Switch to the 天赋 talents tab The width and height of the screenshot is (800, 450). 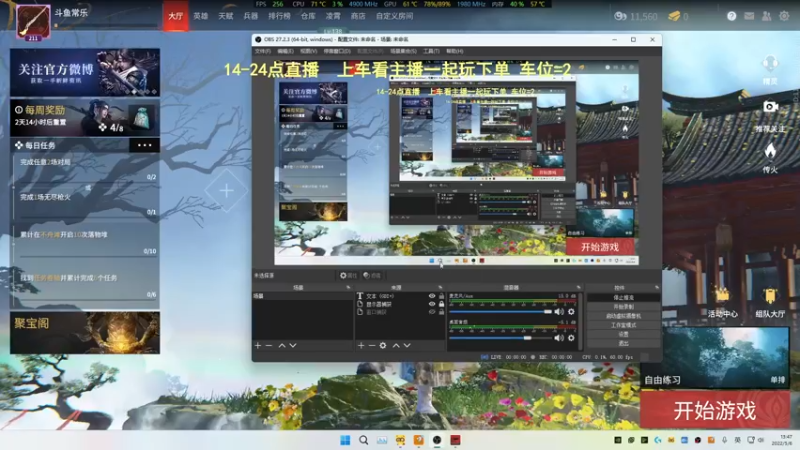coord(226,16)
